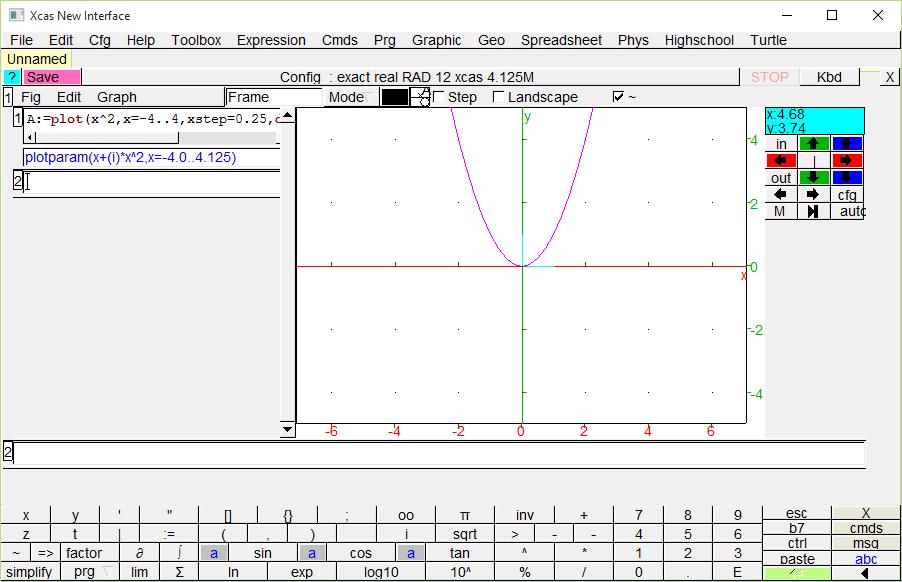Click the blue up arrow button
The height and width of the screenshot is (582, 902).
847,144
